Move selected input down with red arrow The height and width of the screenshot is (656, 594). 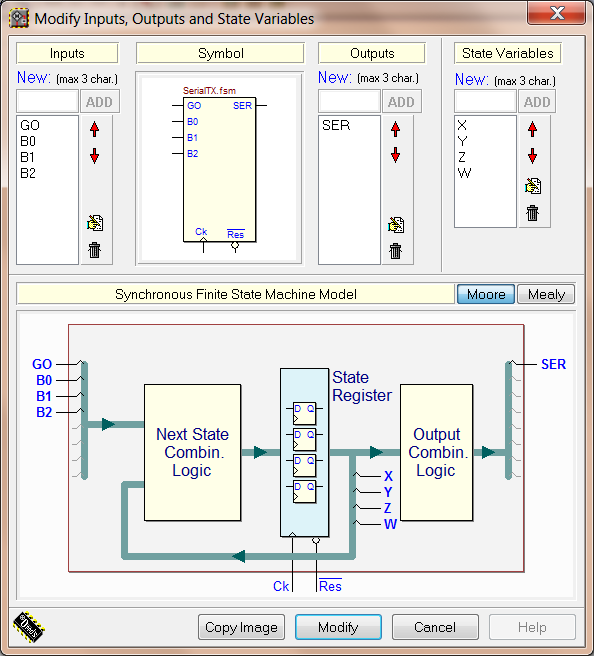(x=95, y=156)
